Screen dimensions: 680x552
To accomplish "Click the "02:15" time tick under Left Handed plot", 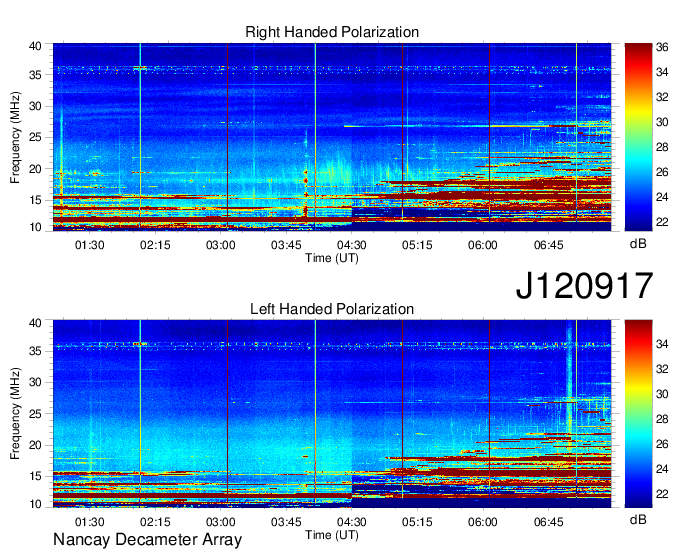I will (x=155, y=522).
